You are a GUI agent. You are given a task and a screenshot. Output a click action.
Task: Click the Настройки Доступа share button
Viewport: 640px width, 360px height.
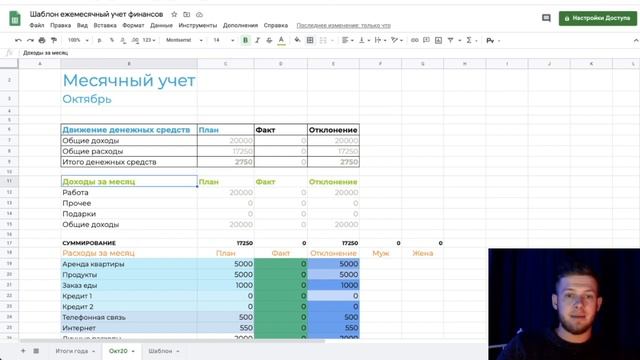pyautogui.click(x=598, y=18)
